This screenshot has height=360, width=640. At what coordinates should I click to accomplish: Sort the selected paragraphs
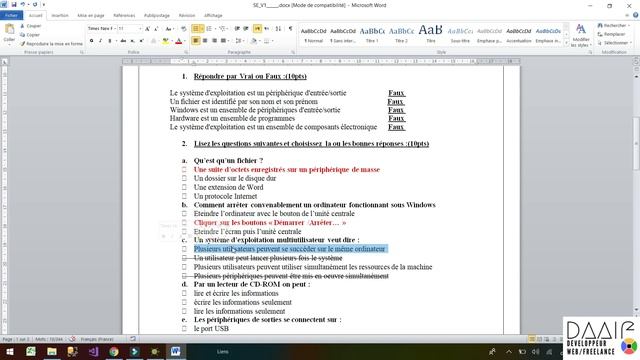(x=278, y=29)
